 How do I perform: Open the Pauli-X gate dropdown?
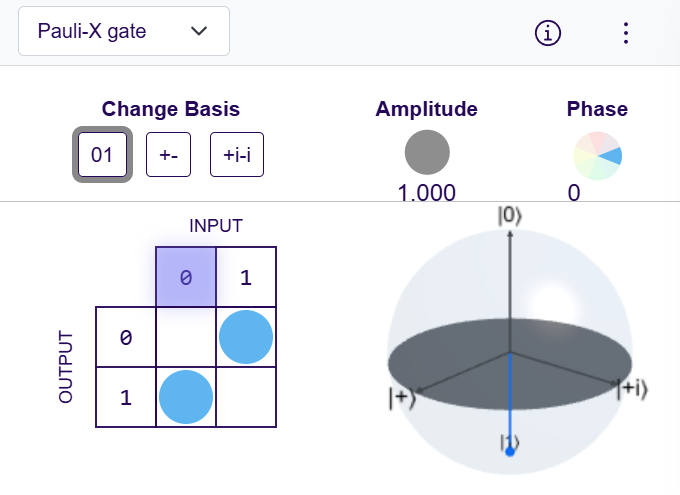[124, 31]
